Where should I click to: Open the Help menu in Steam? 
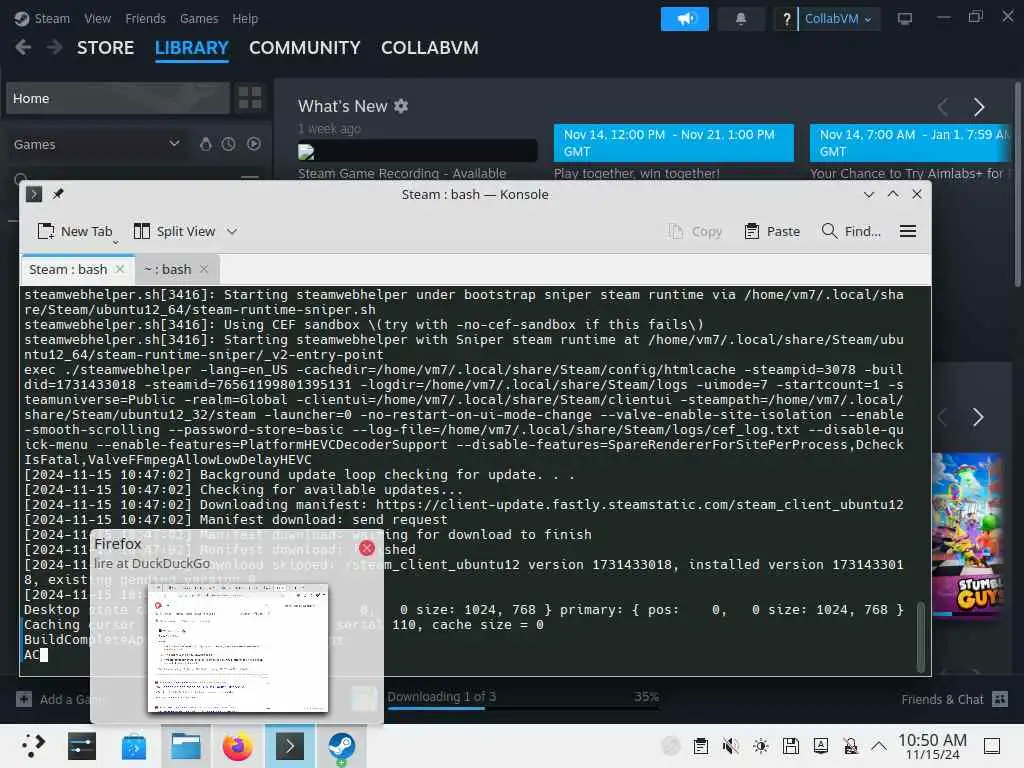click(245, 18)
